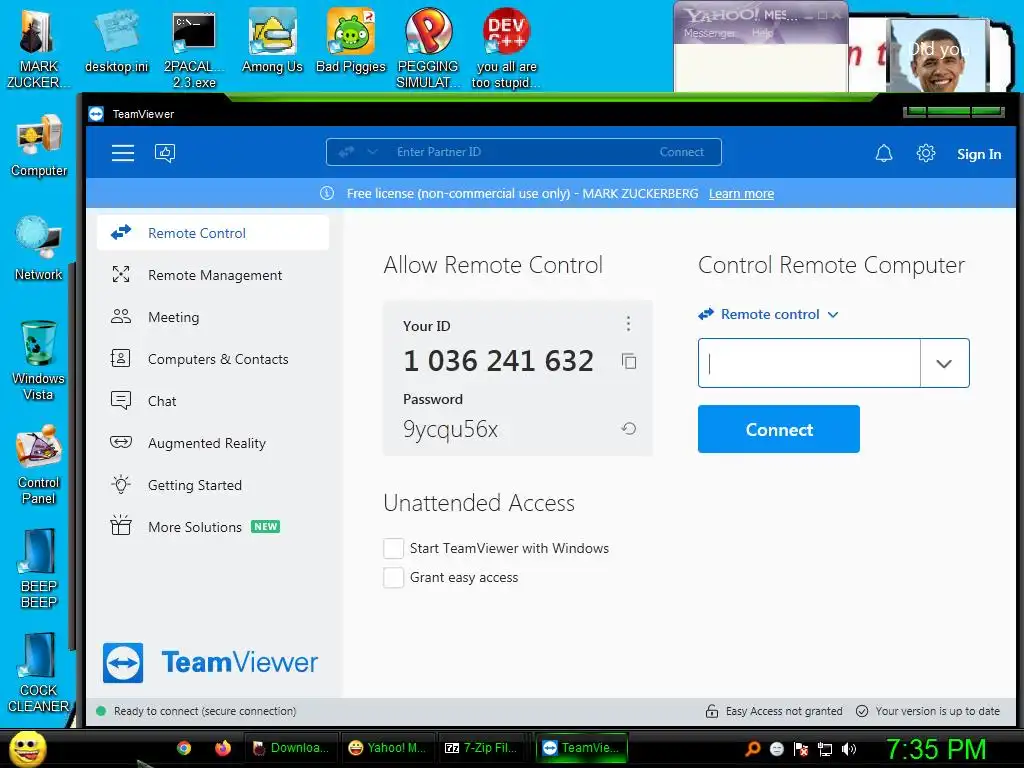Viewport: 1024px width, 768px height.
Task: Select the Among Us desktop icon
Action: point(272,42)
